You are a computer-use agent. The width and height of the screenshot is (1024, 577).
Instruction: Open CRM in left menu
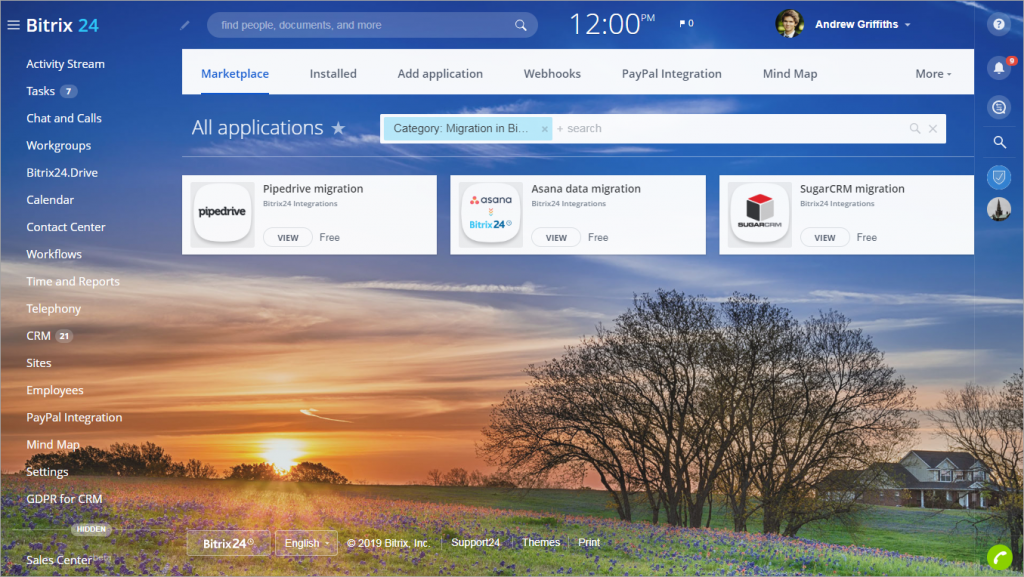pyautogui.click(x=38, y=336)
